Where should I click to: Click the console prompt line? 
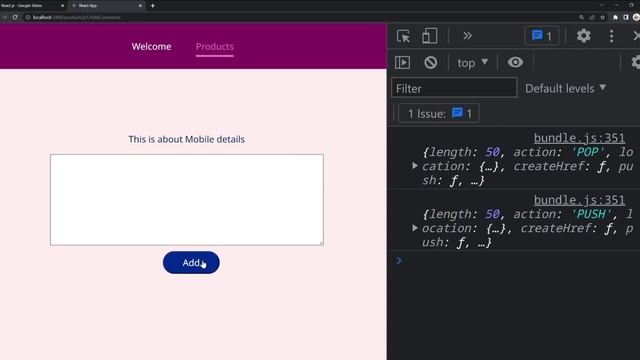point(513,260)
